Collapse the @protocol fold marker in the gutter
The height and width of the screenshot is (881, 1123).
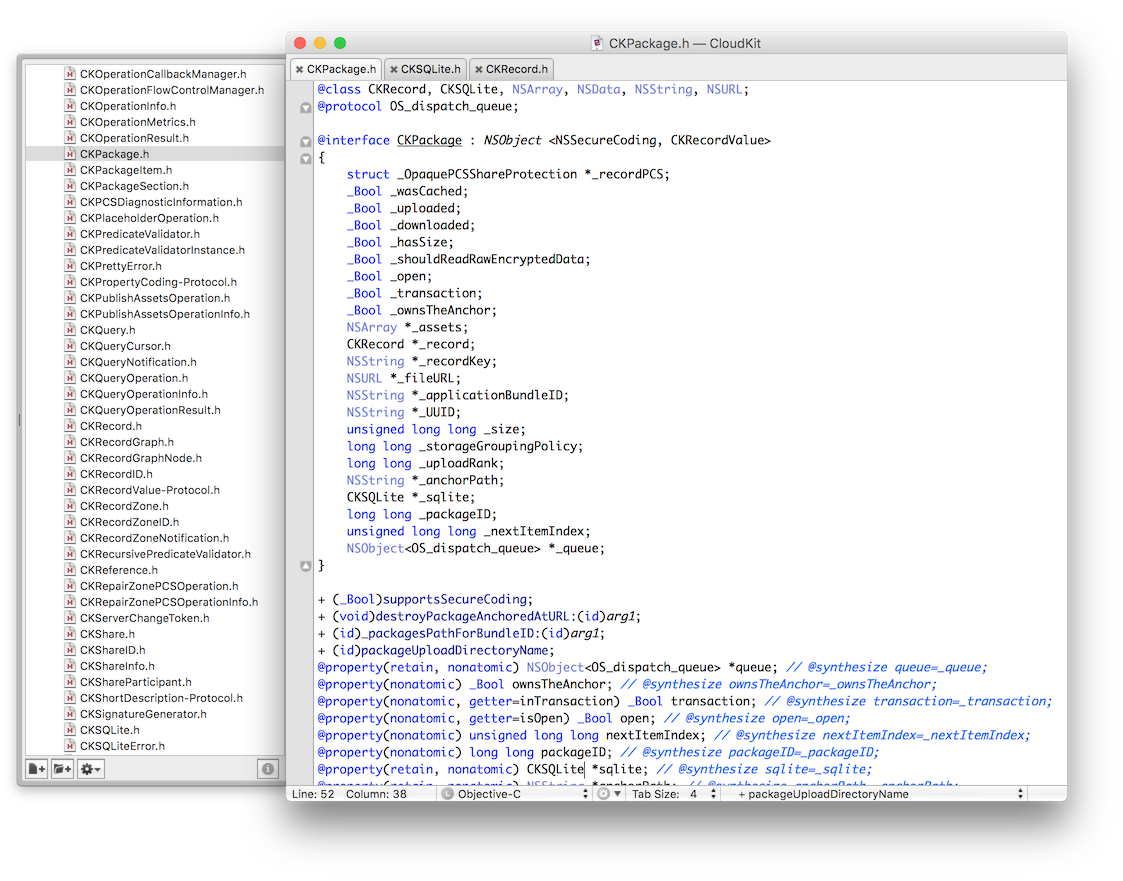point(305,107)
